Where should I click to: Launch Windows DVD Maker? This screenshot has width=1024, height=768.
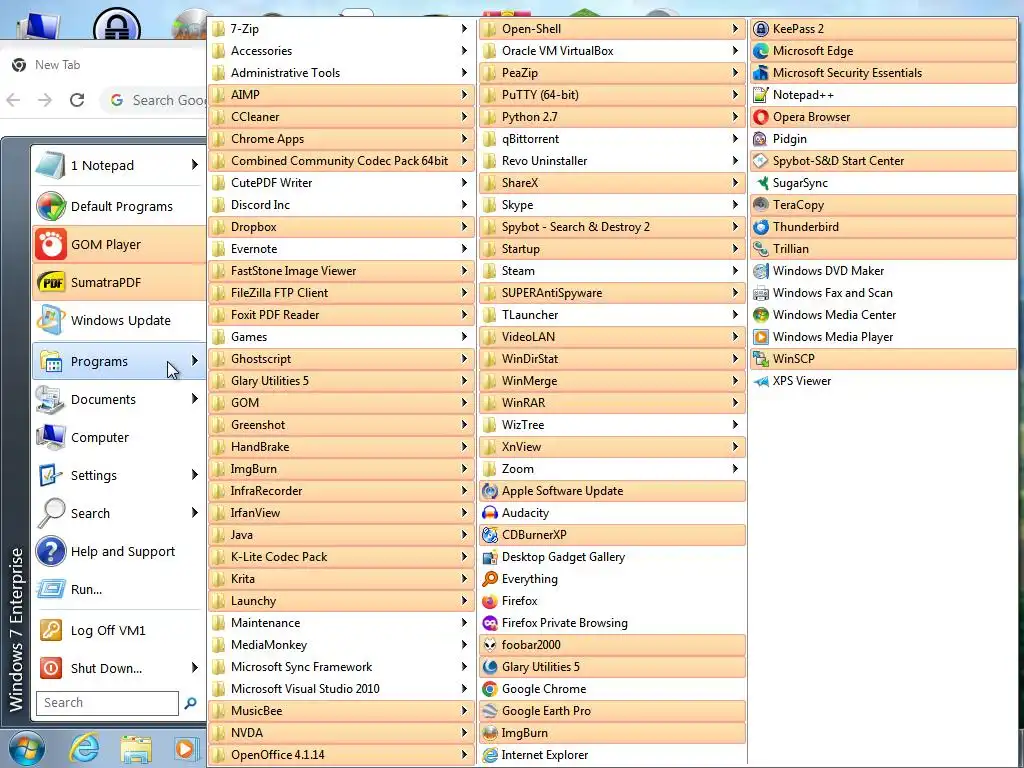[883, 271]
